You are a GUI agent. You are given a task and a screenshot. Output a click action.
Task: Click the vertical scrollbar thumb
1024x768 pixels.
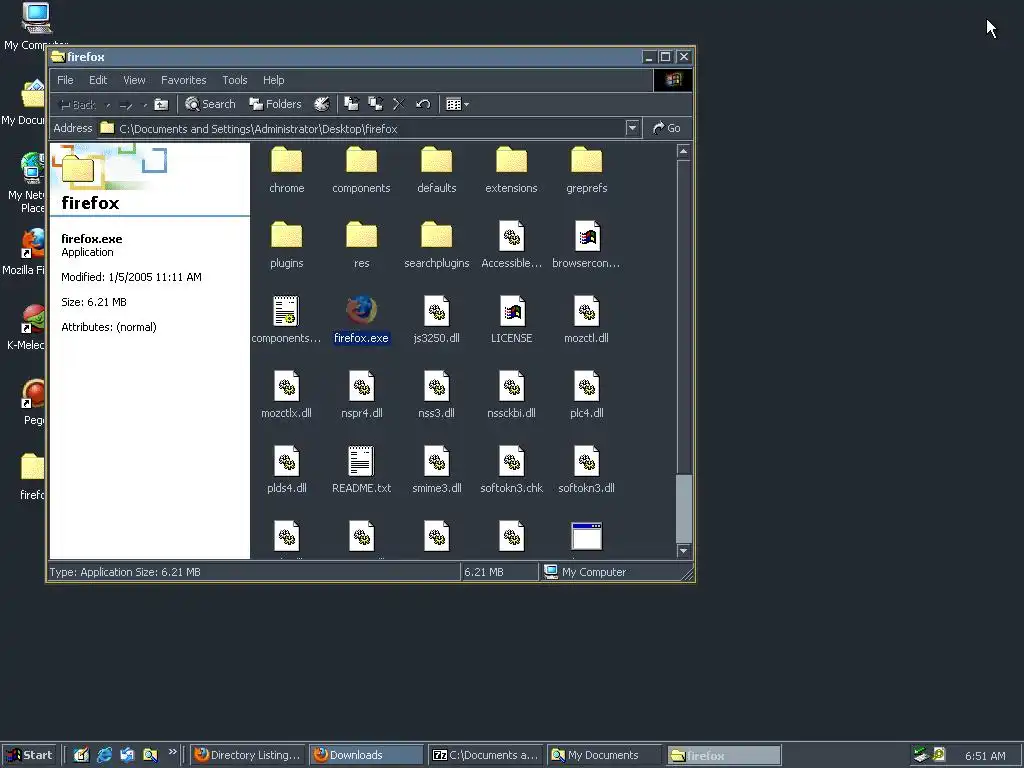[683, 508]
